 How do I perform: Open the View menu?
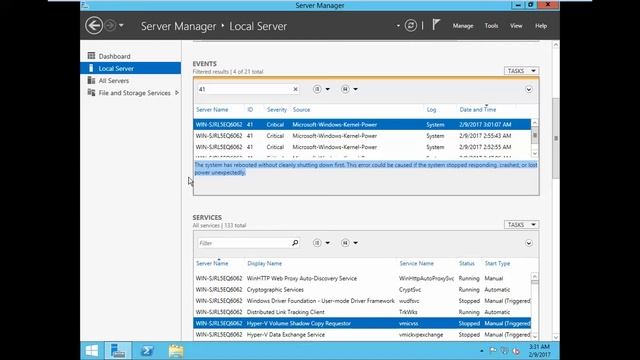click(516, 26)
